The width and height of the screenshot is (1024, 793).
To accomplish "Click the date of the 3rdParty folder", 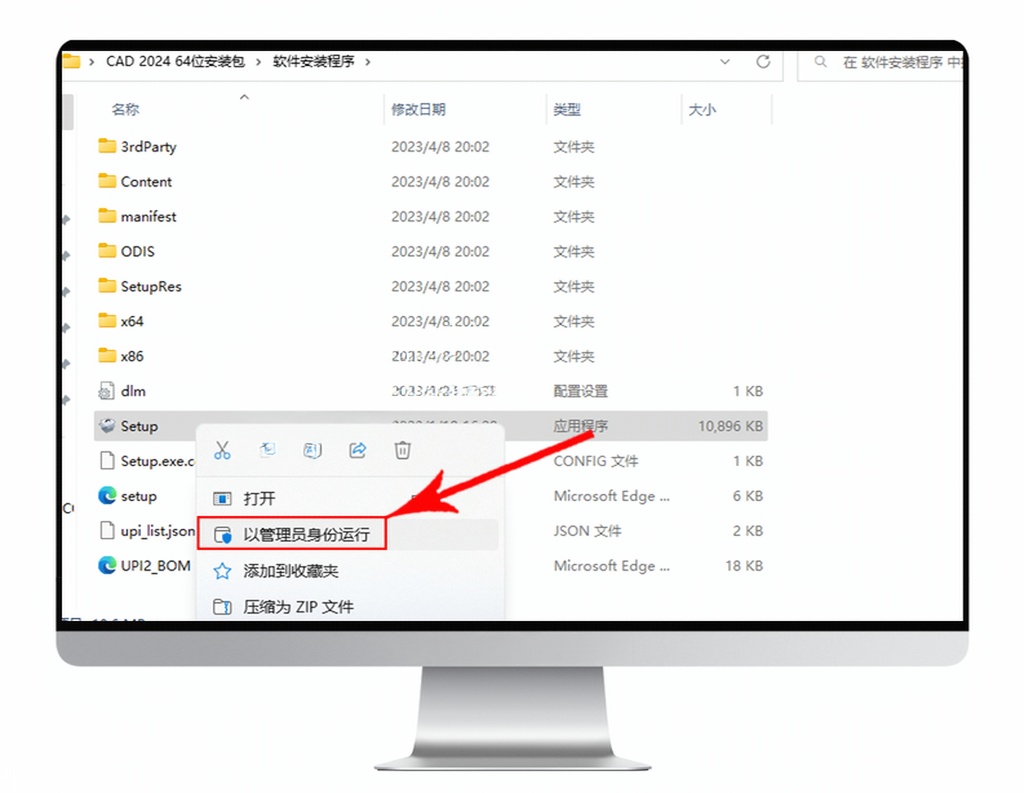I will pyautogui.click(x=440, y=146).
